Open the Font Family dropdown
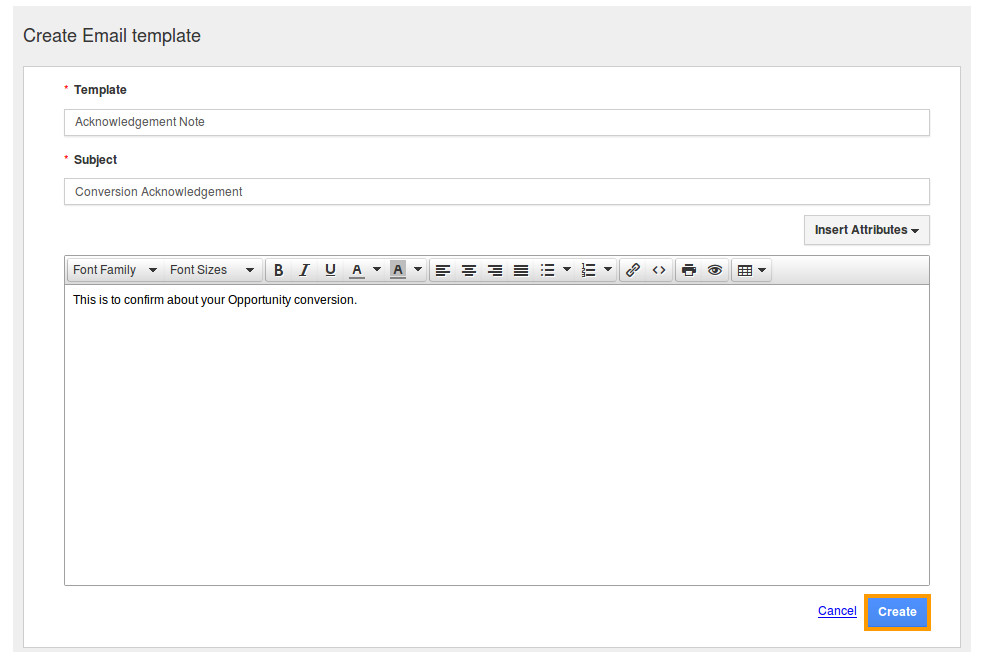Screen dimensions: 988x671 (x=115, y=270)
